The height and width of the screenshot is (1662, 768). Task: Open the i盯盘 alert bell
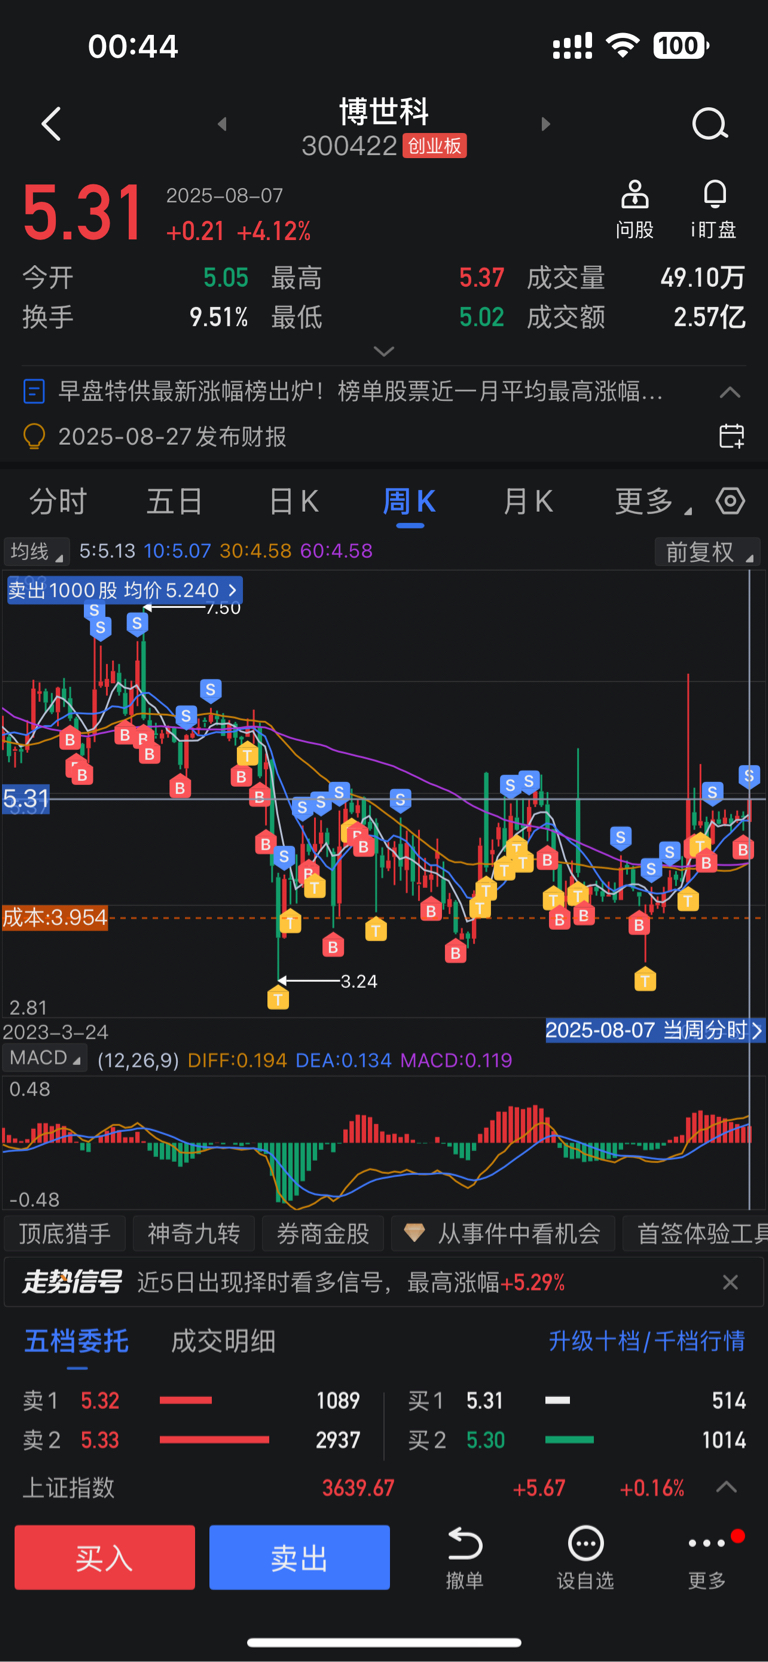pos(714,210)
